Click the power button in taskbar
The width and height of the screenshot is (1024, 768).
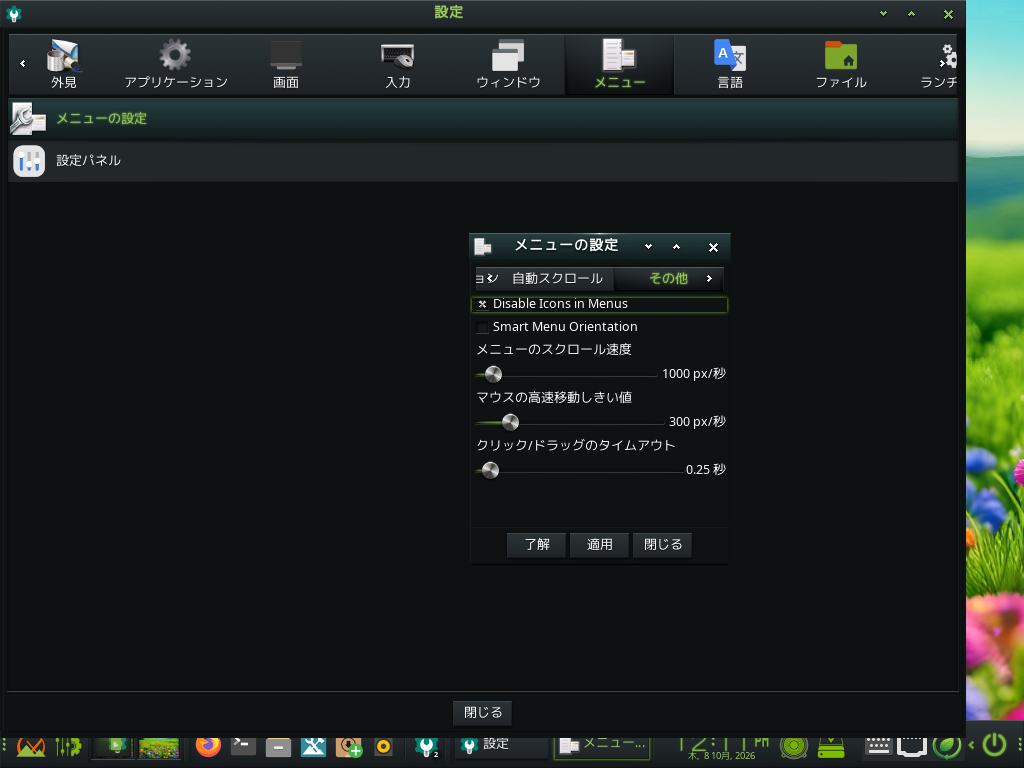point(994,745)
